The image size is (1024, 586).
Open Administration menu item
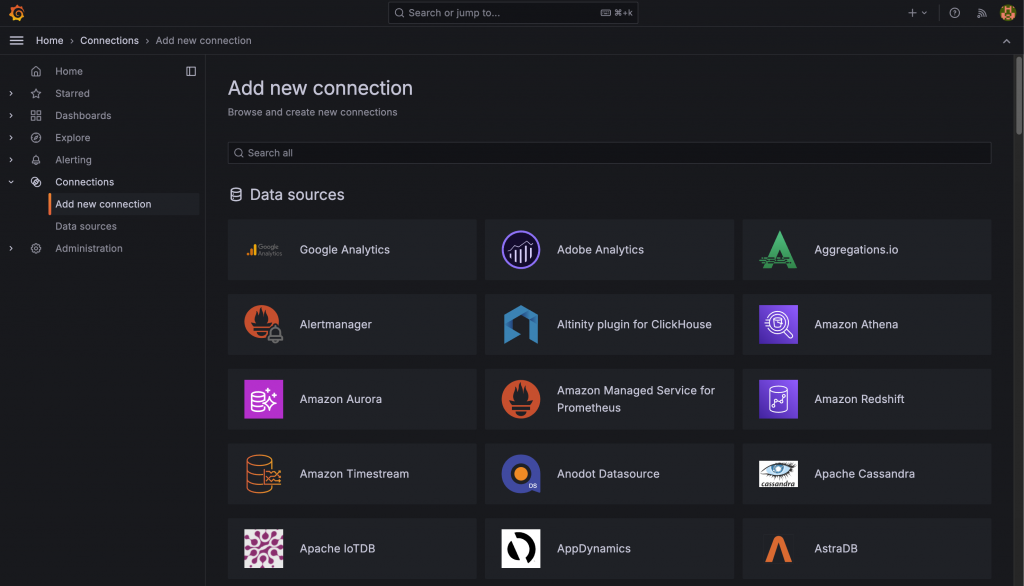click(89, 248)
